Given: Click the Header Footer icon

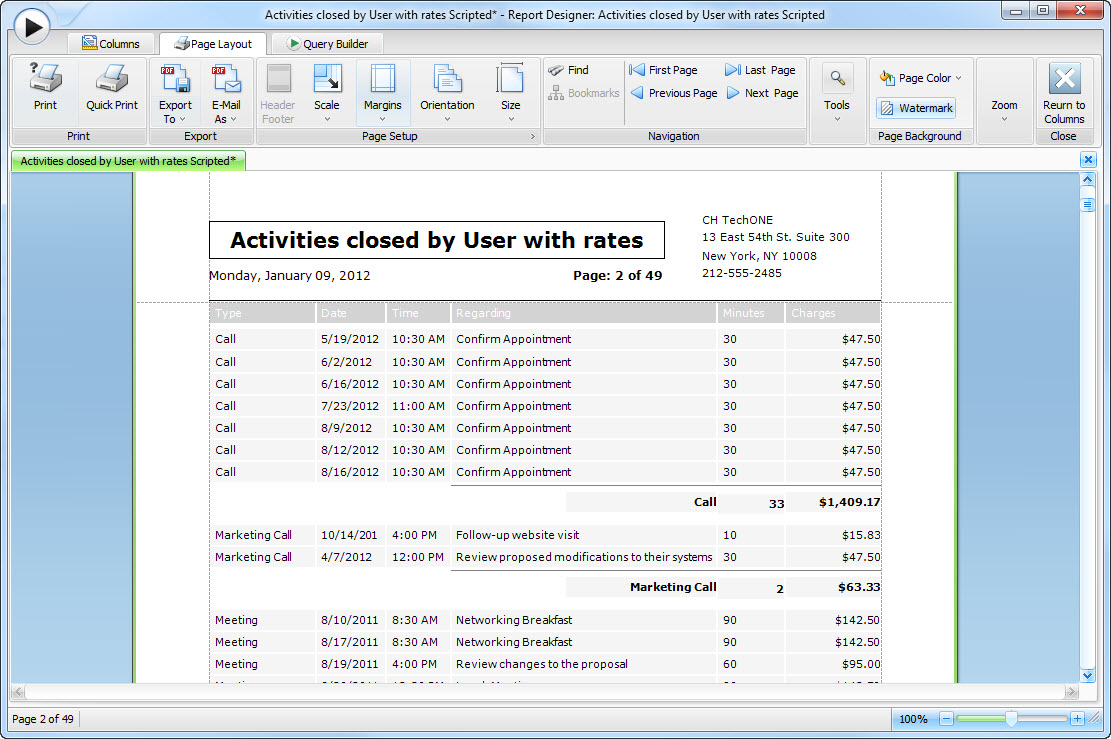Looking at the screenshot, I should point(278,79).
